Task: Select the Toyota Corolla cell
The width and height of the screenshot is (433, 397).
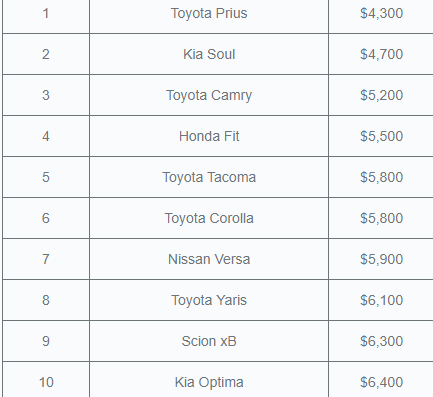Action: pyautogui.click(x=209, y=218)
